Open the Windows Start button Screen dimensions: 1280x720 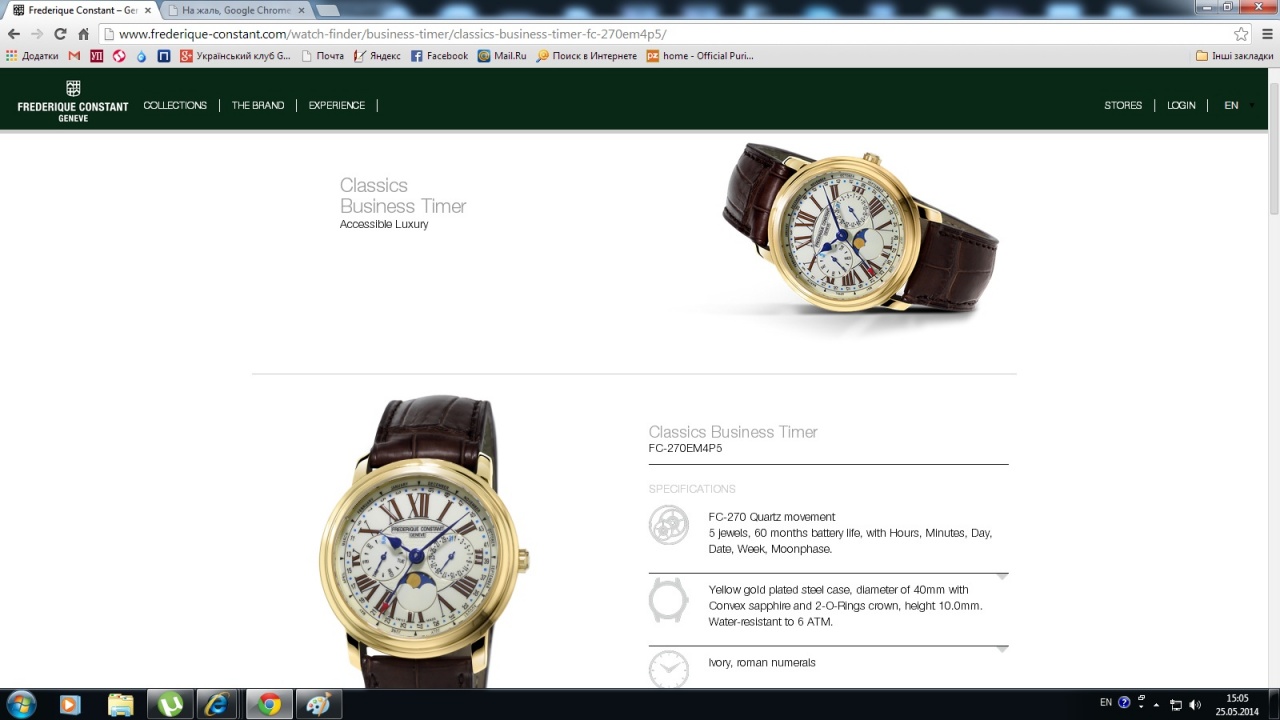[21, 704]
